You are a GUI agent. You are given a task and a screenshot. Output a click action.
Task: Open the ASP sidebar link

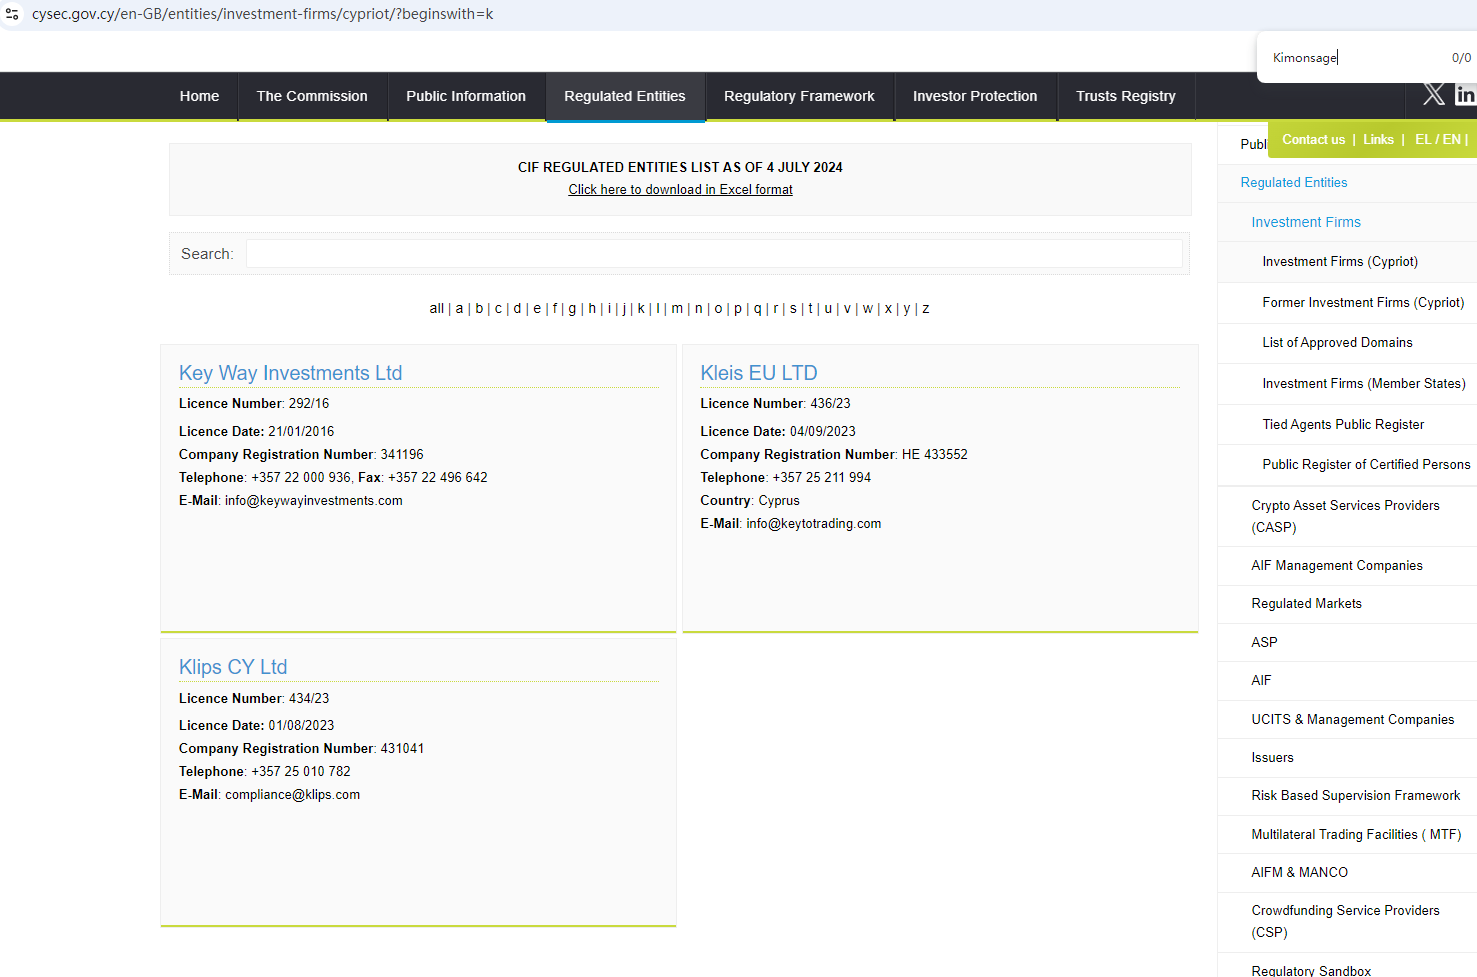click(x=1264, y=643)
